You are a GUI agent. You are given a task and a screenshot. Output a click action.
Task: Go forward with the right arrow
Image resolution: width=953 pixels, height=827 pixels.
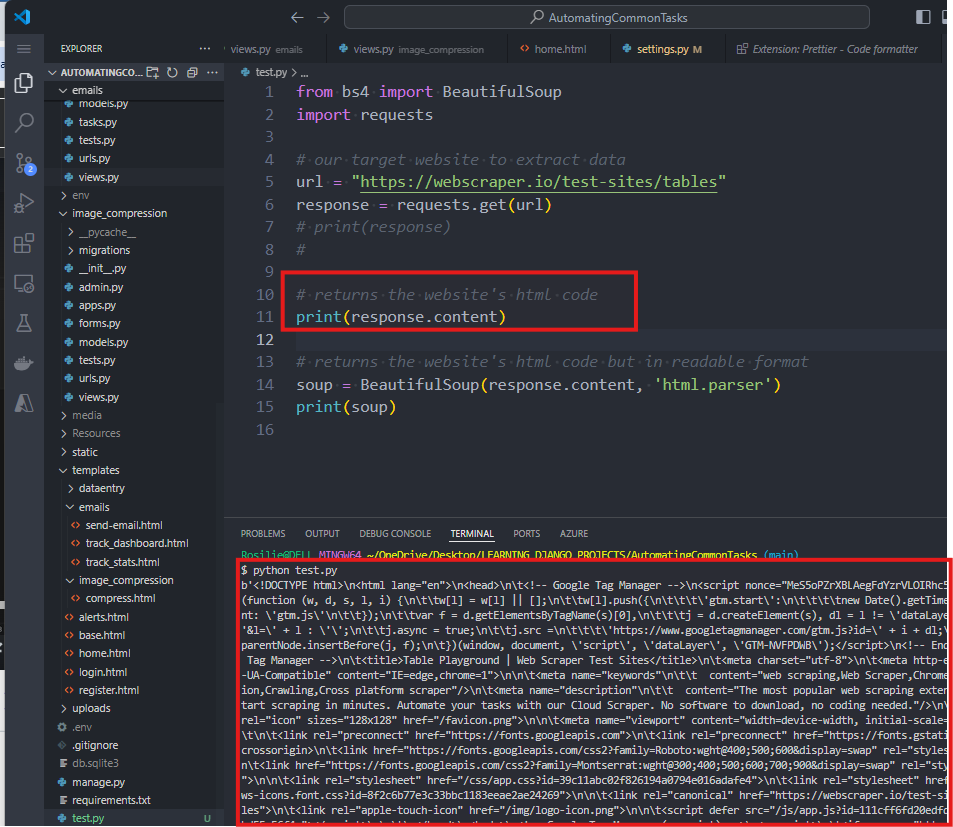(323, 18)
